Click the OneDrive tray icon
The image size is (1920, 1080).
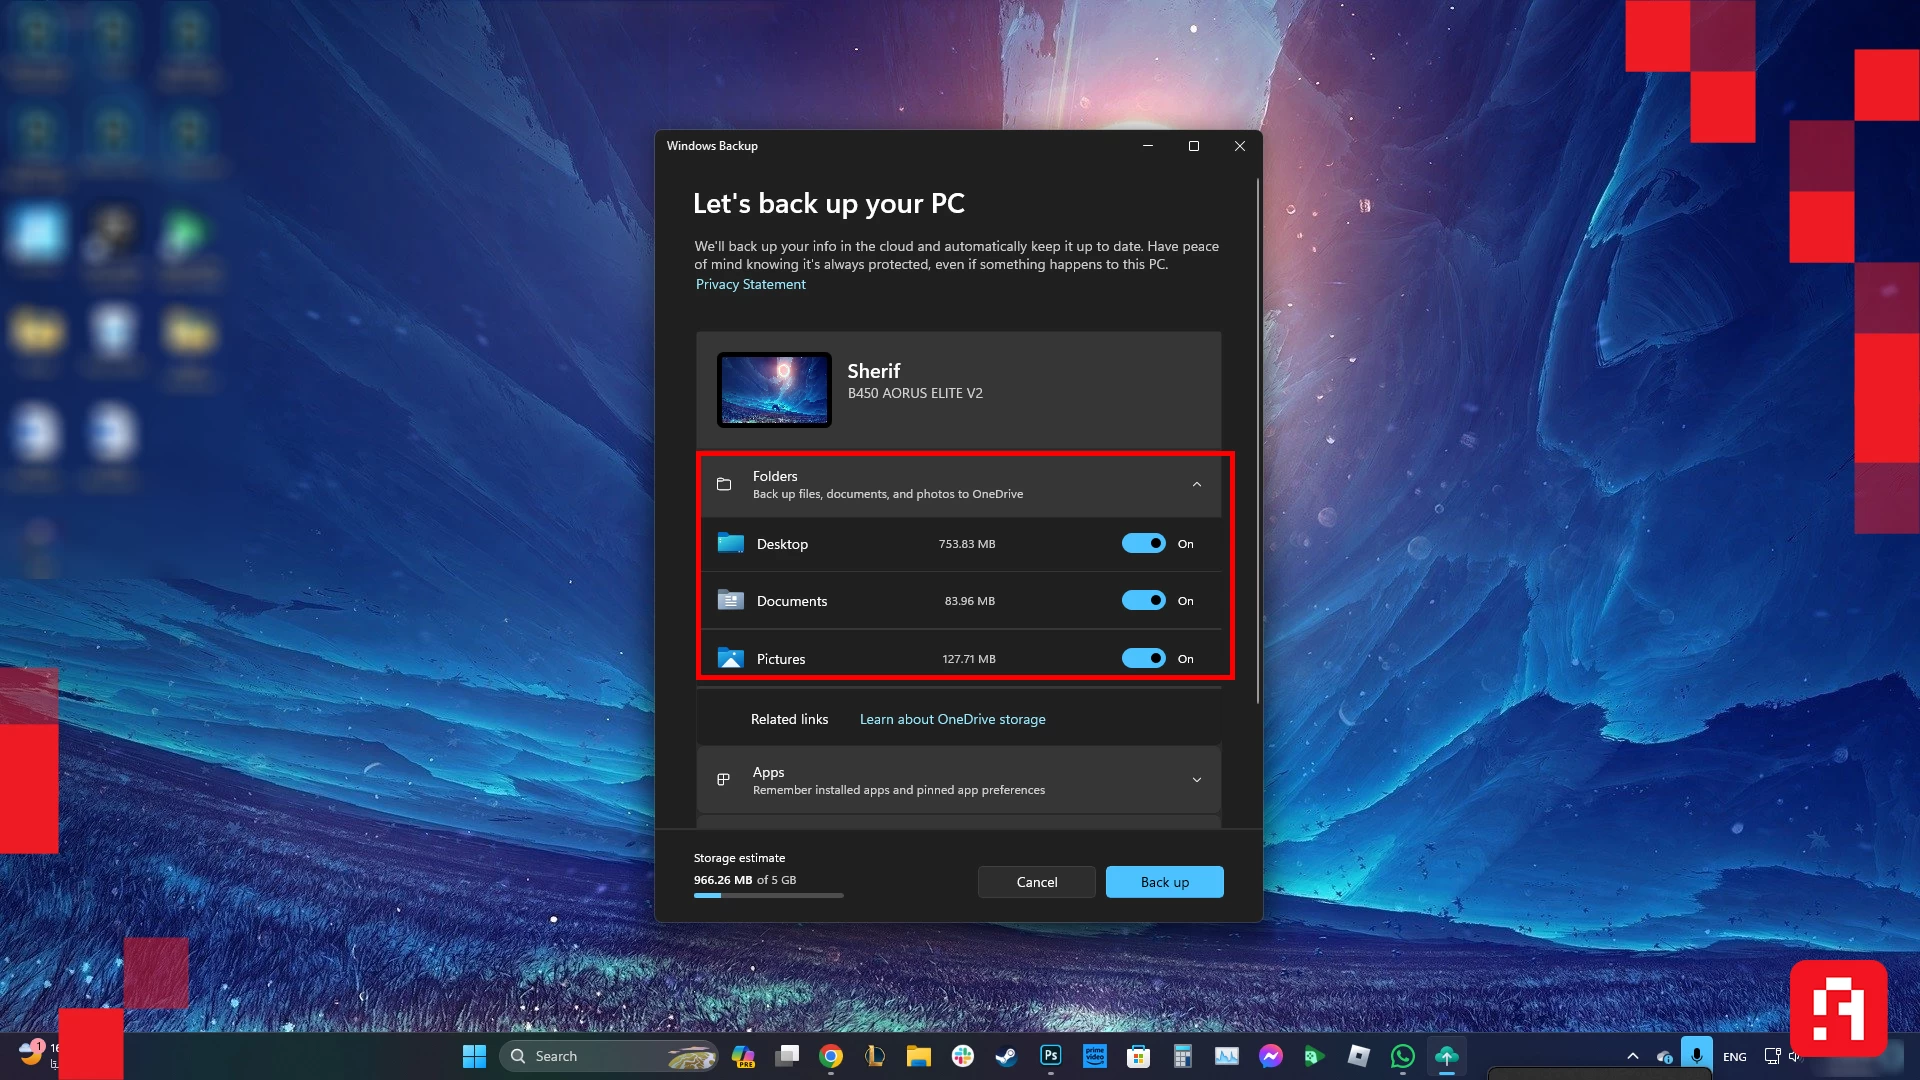1665,1056
